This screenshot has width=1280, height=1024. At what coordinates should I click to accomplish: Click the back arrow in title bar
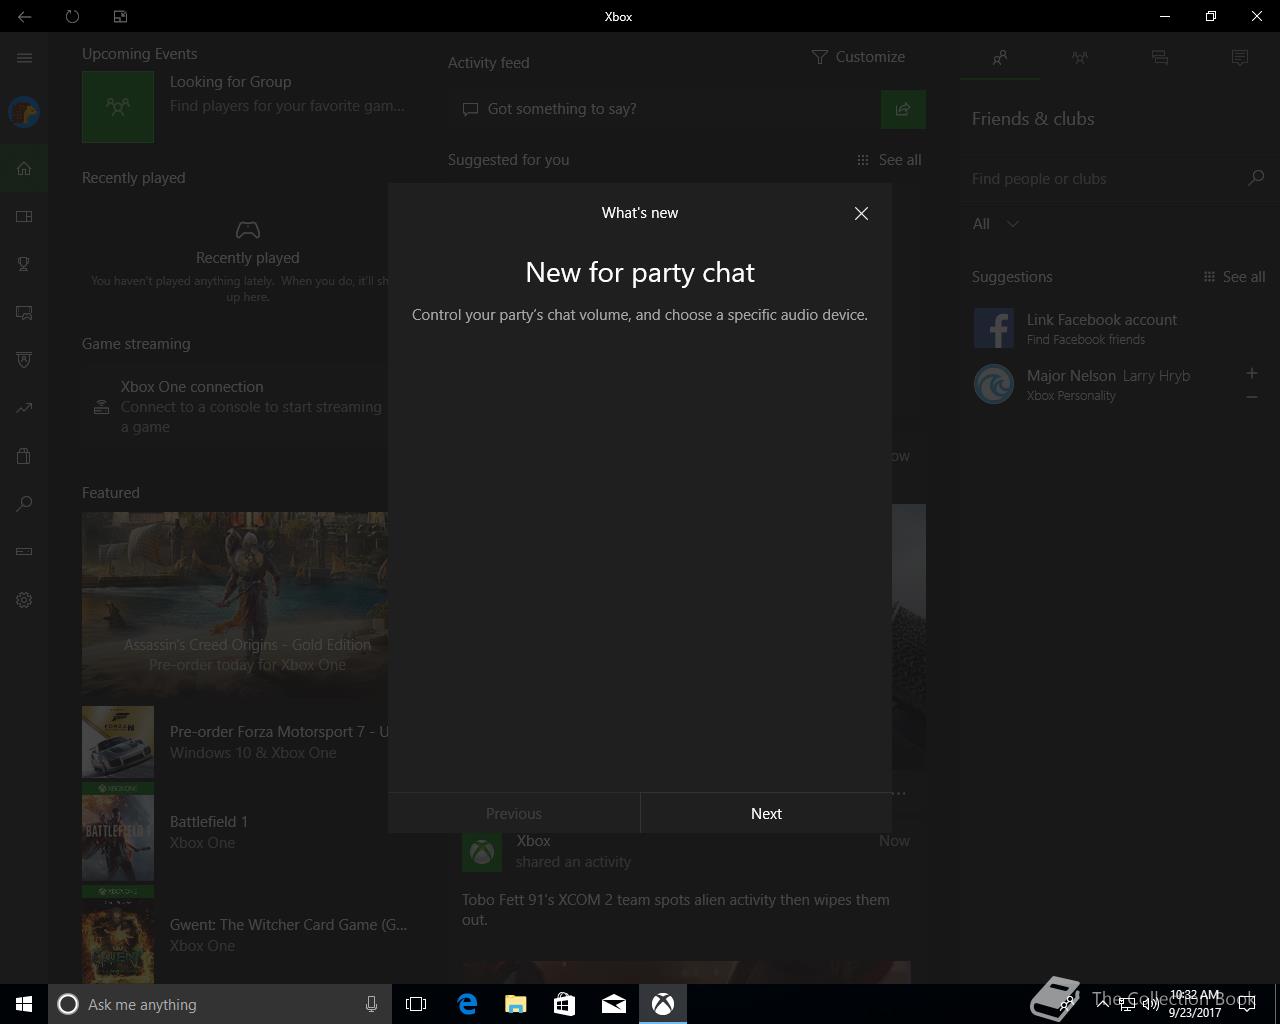point(24,16)
